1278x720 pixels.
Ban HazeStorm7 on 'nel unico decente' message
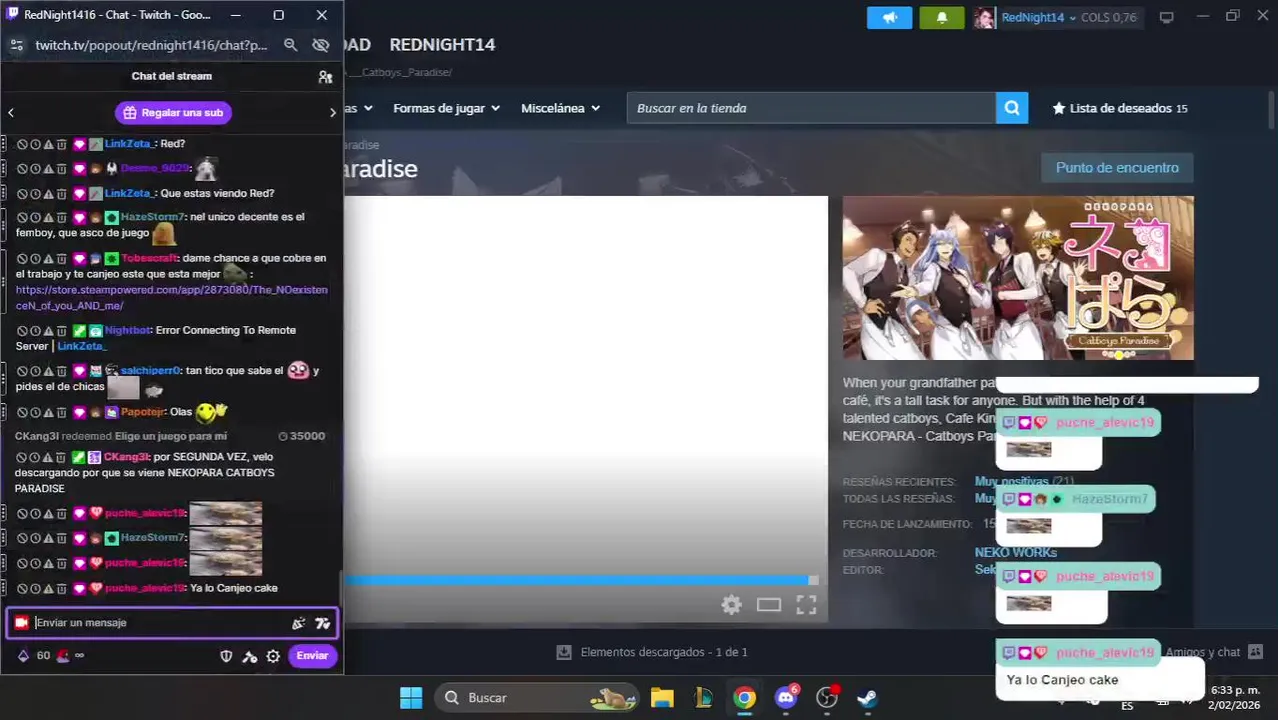tap(22, 217)
